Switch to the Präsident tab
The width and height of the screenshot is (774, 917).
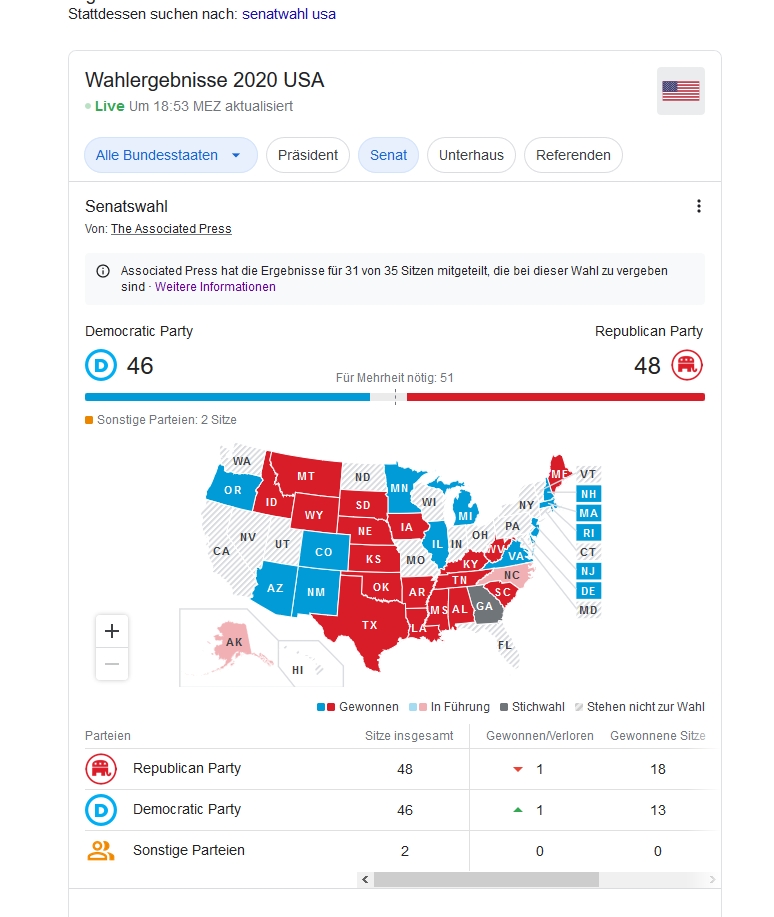click(x=308, y=155)
